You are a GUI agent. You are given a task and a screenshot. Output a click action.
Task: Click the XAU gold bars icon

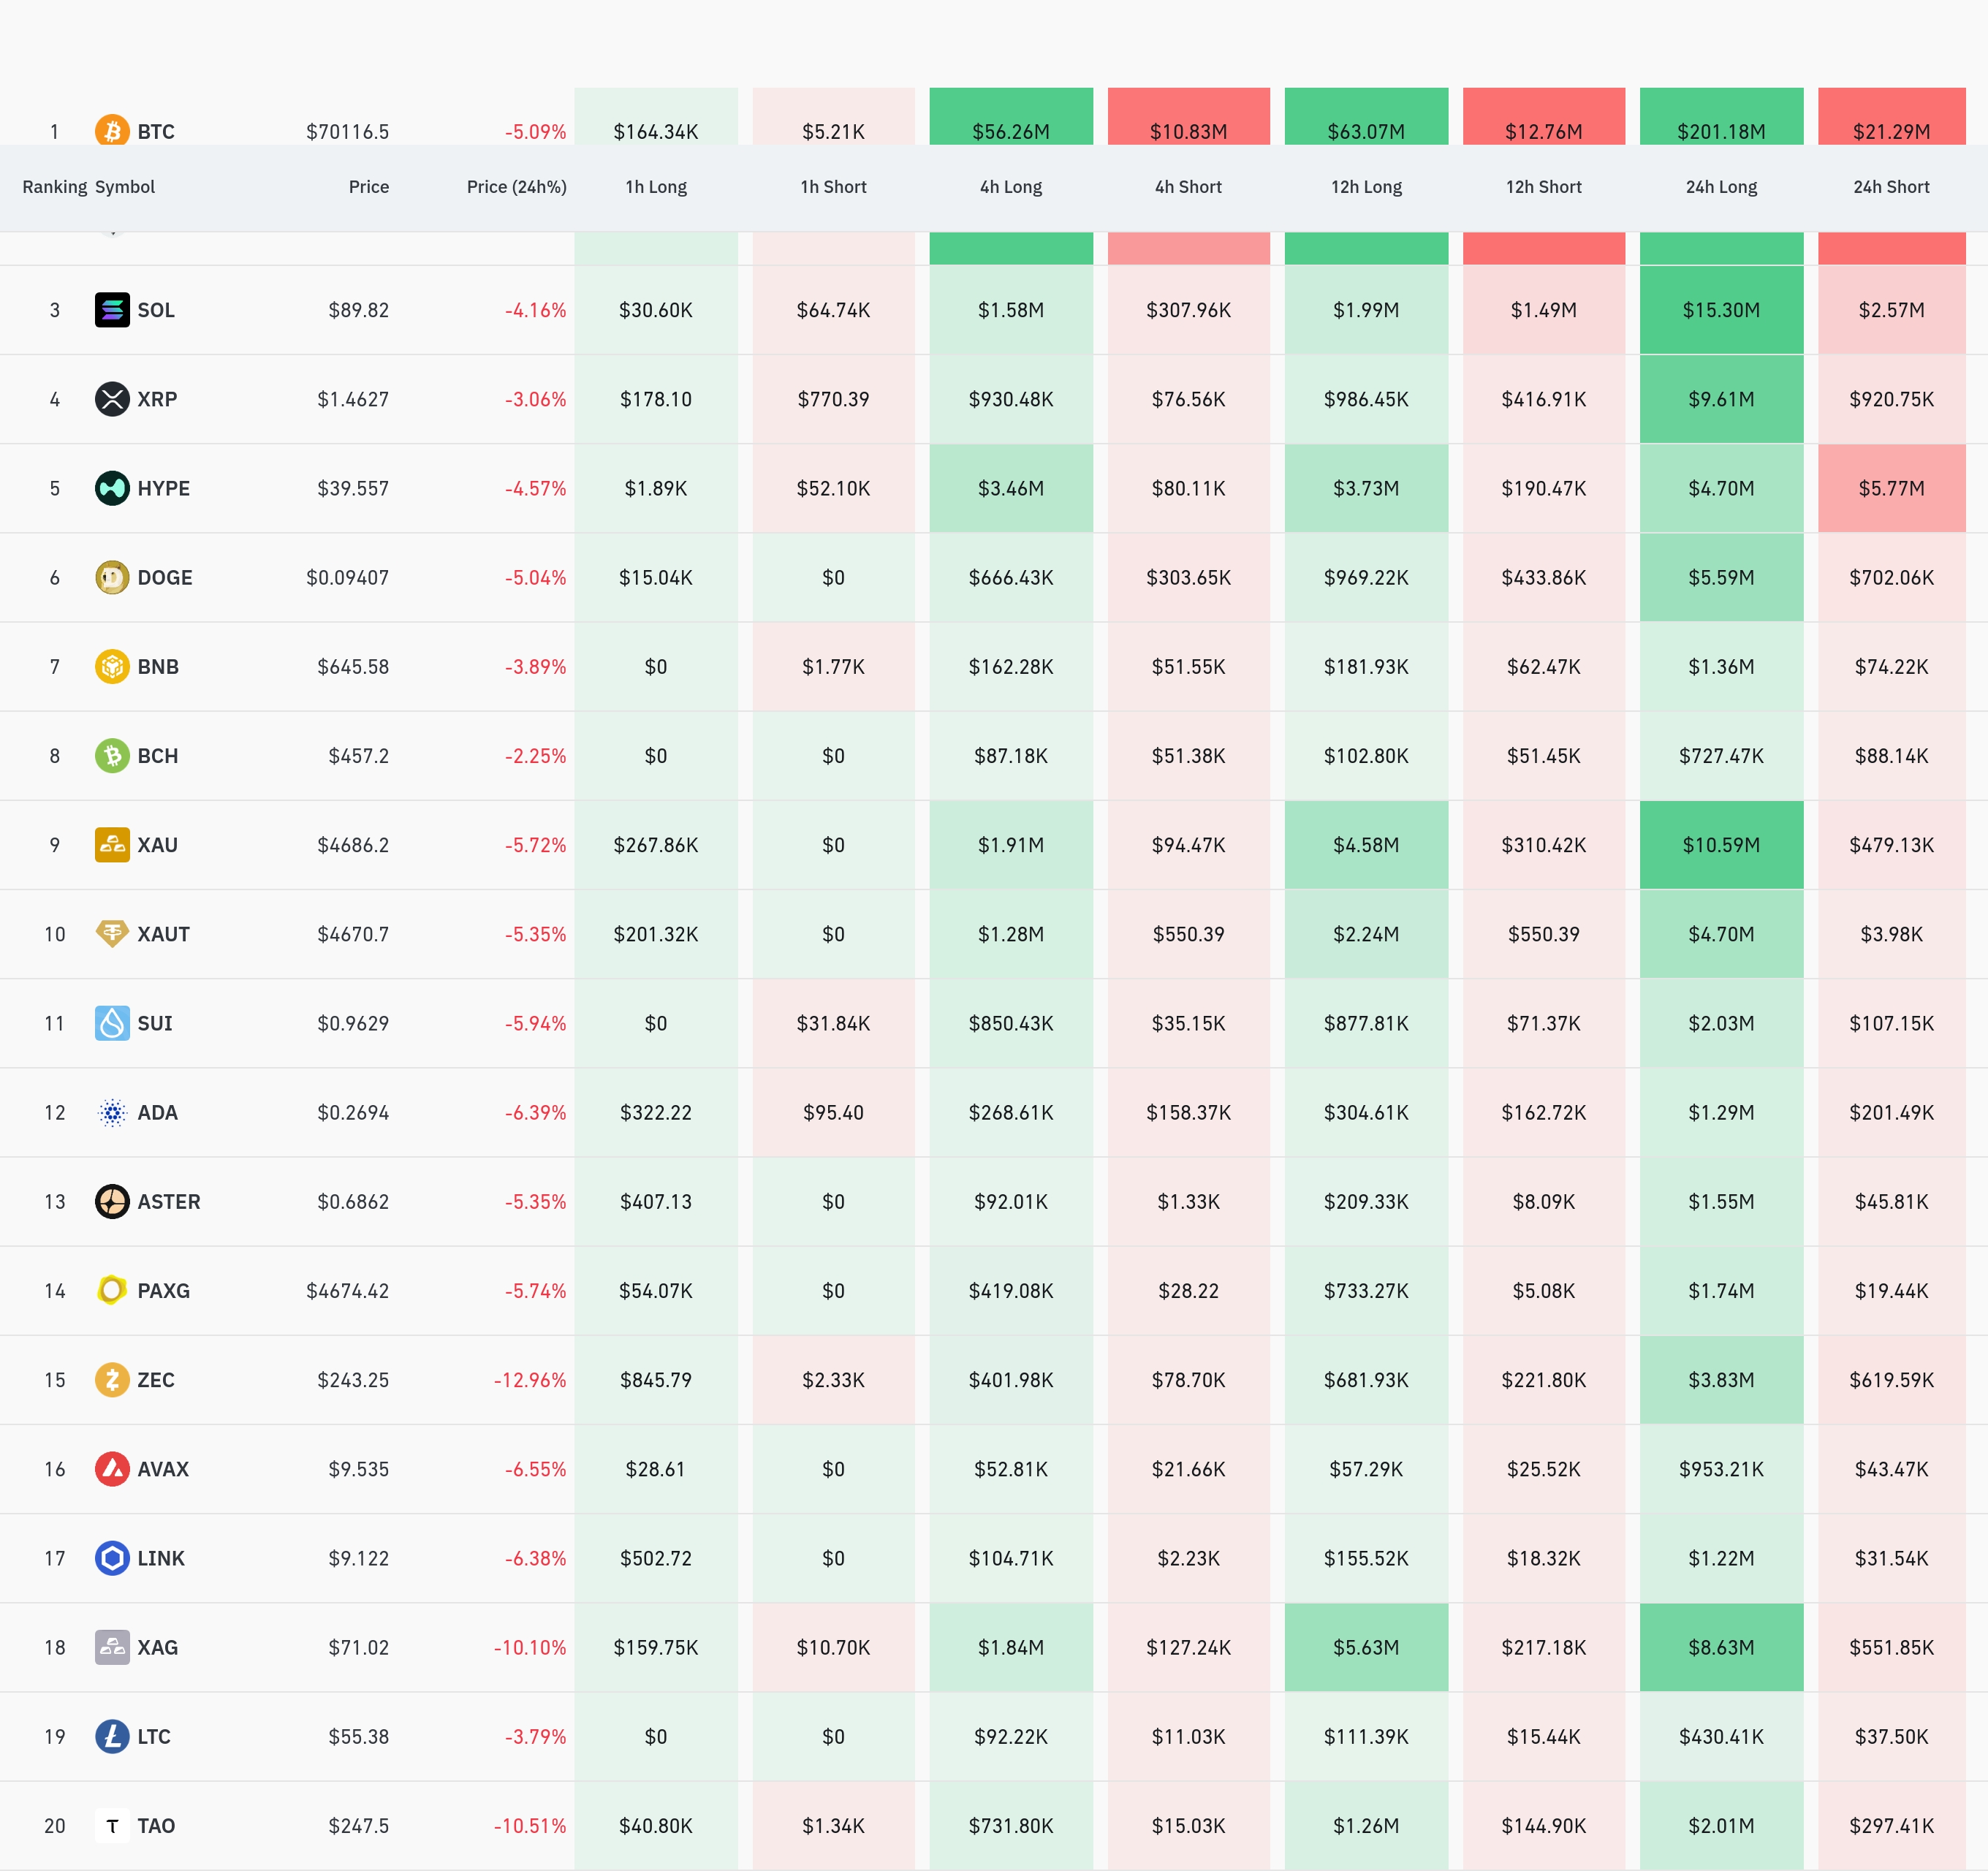(x=112, y=845)
